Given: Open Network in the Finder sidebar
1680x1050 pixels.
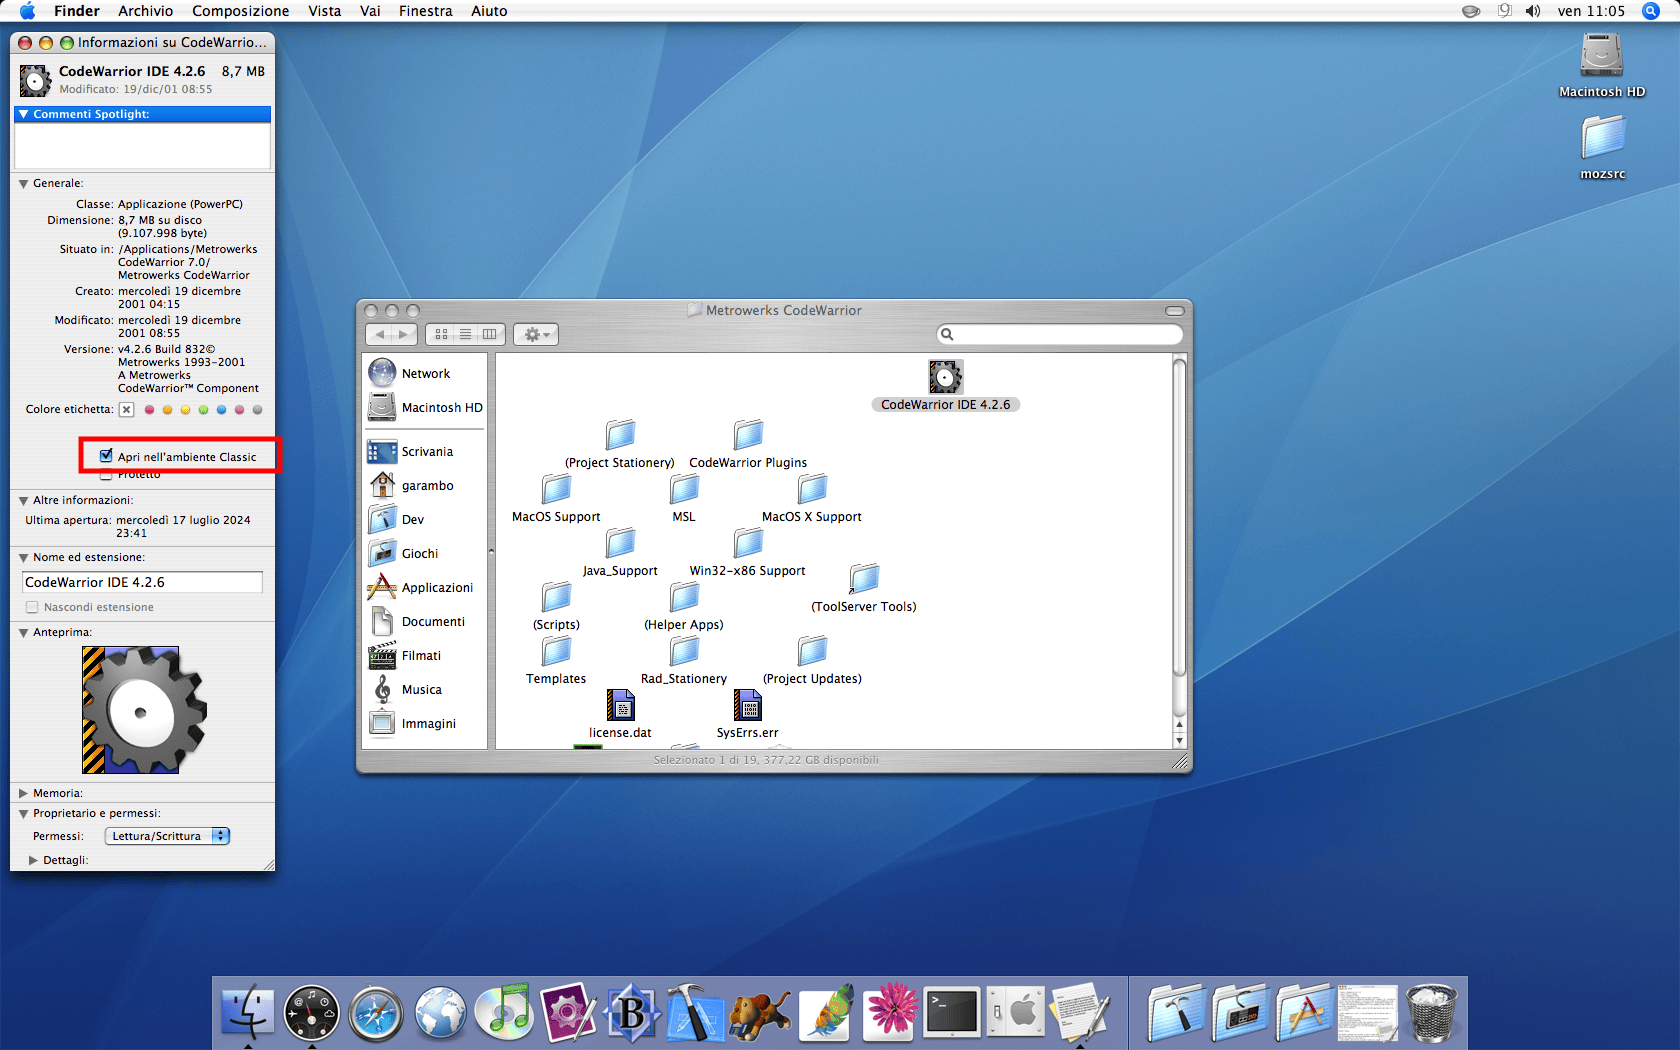Looking at the screenshot, I should (425, 373).
